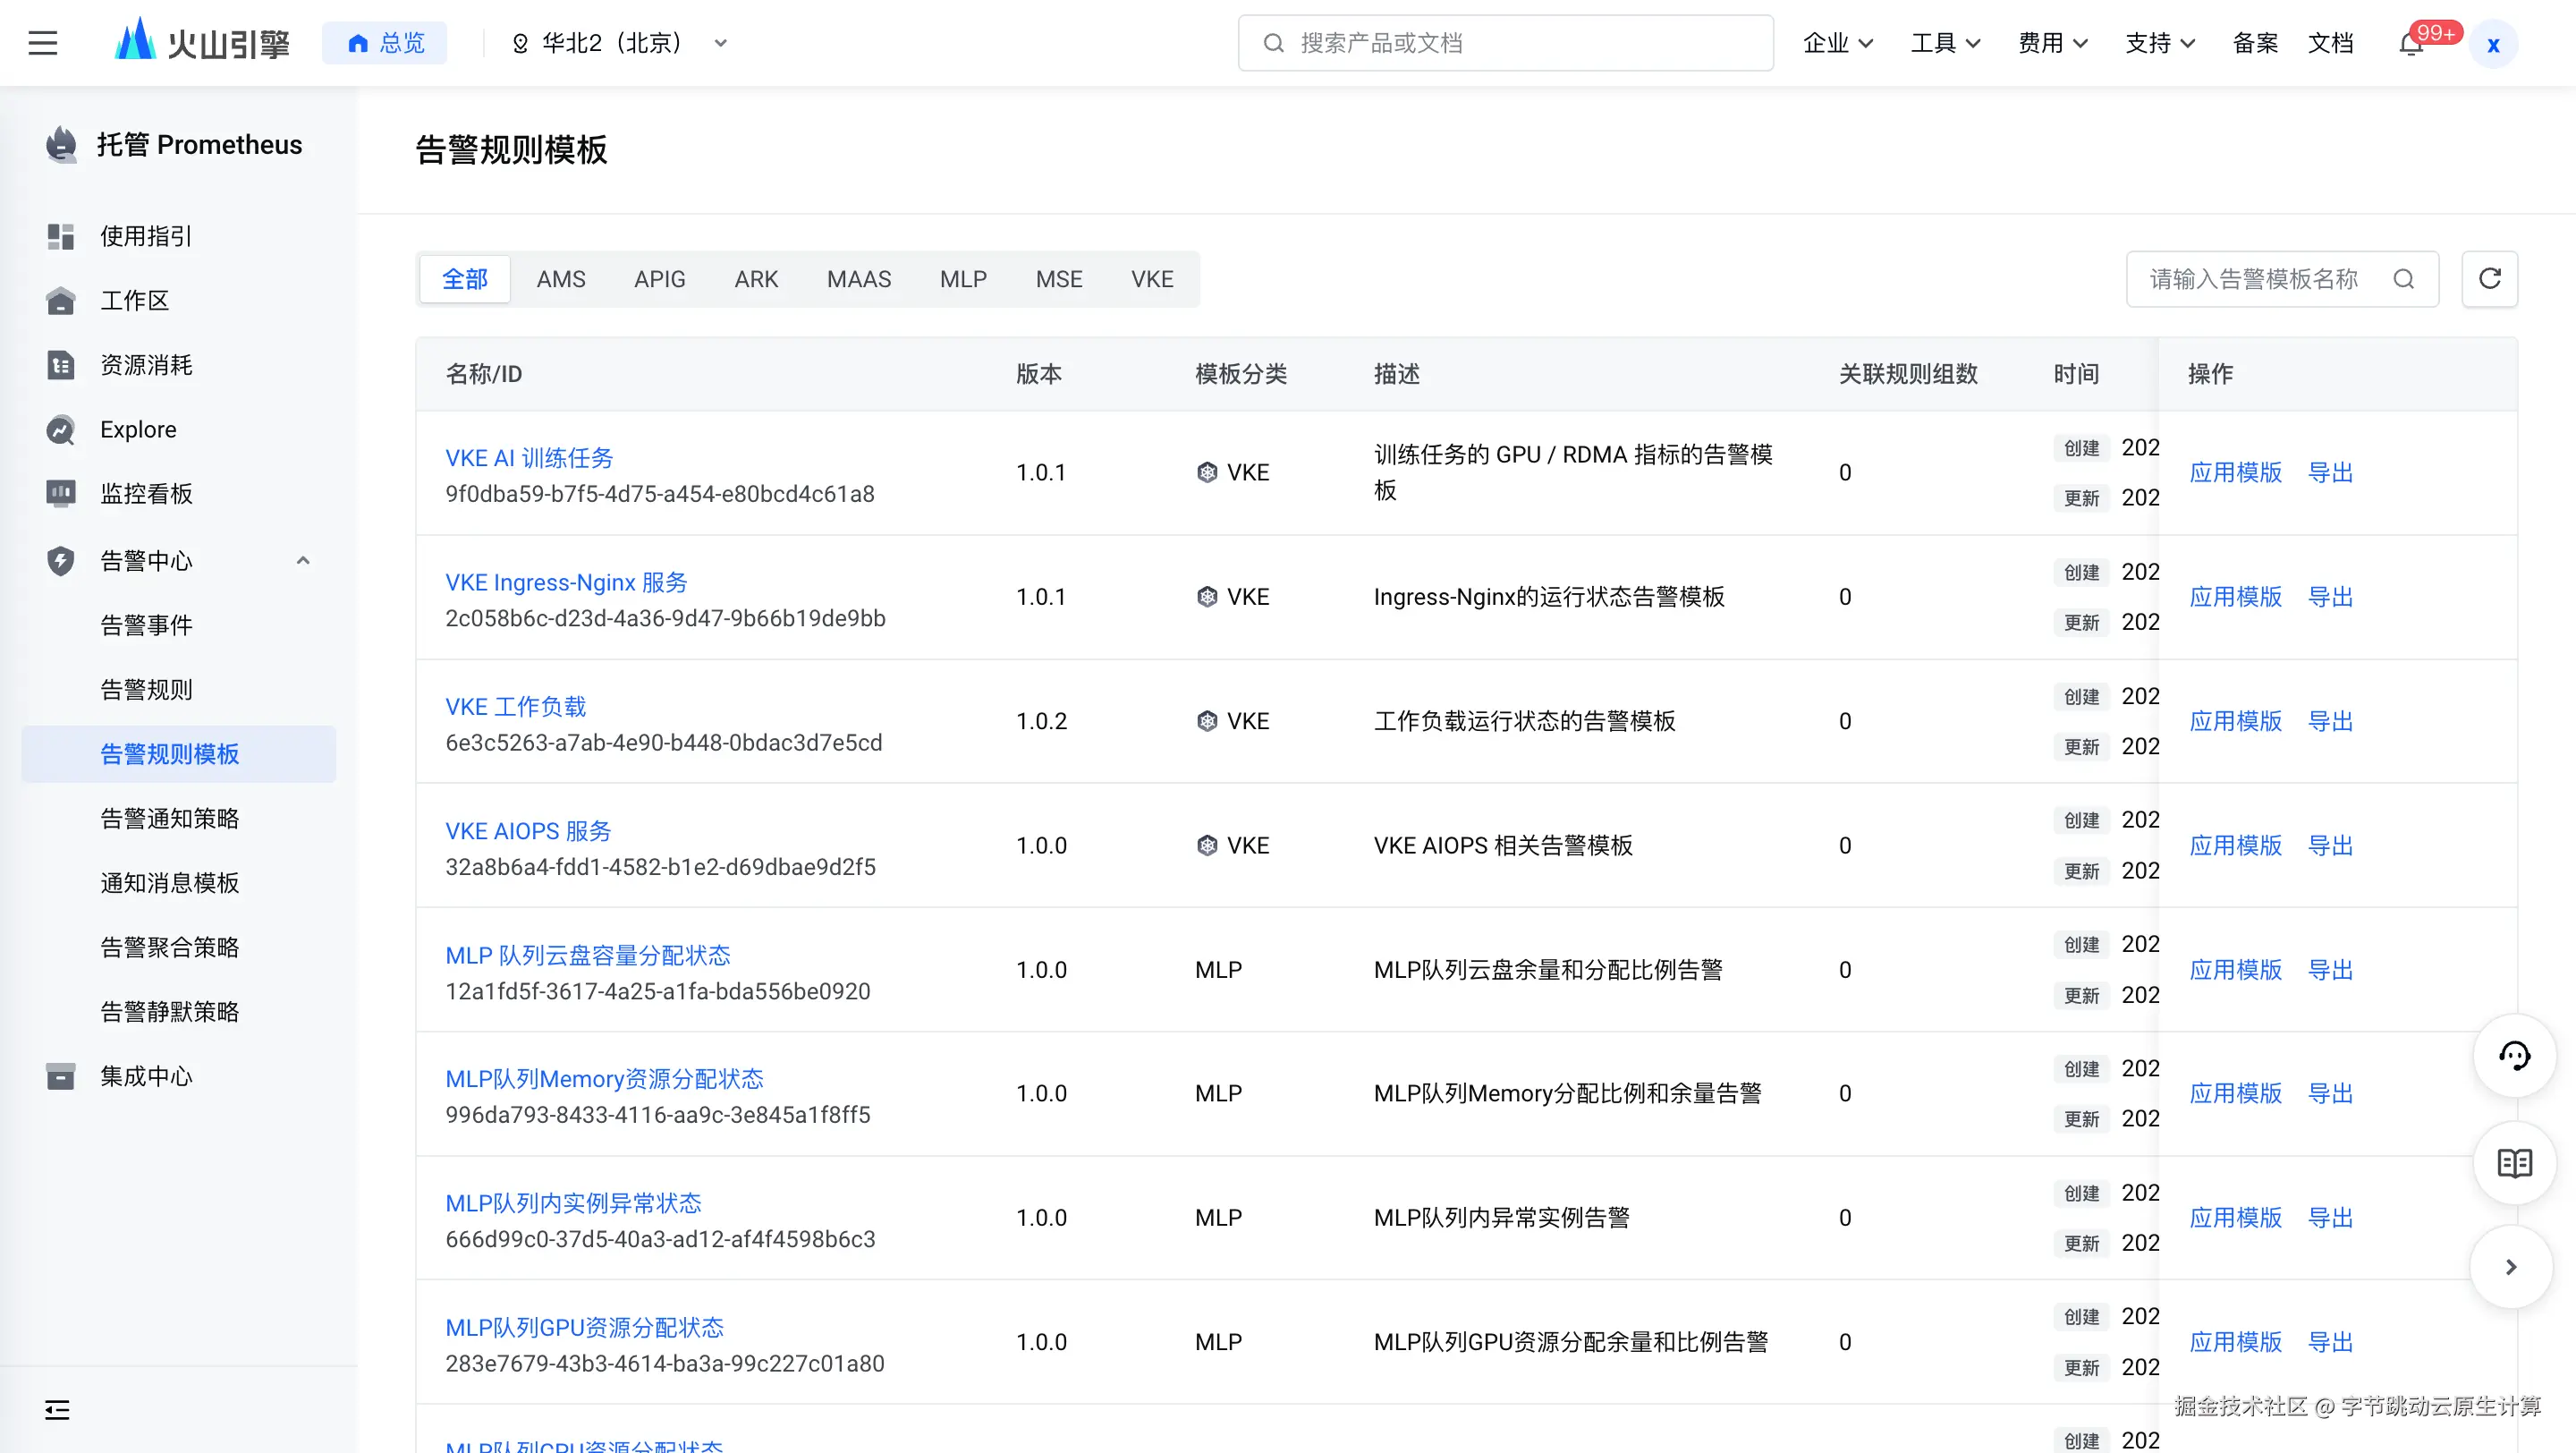Image resolution: width=2576 pixels, height=1453 pixels.
Task: Open the 费用 dropdown menu
Action: [x=2052, y=43]
